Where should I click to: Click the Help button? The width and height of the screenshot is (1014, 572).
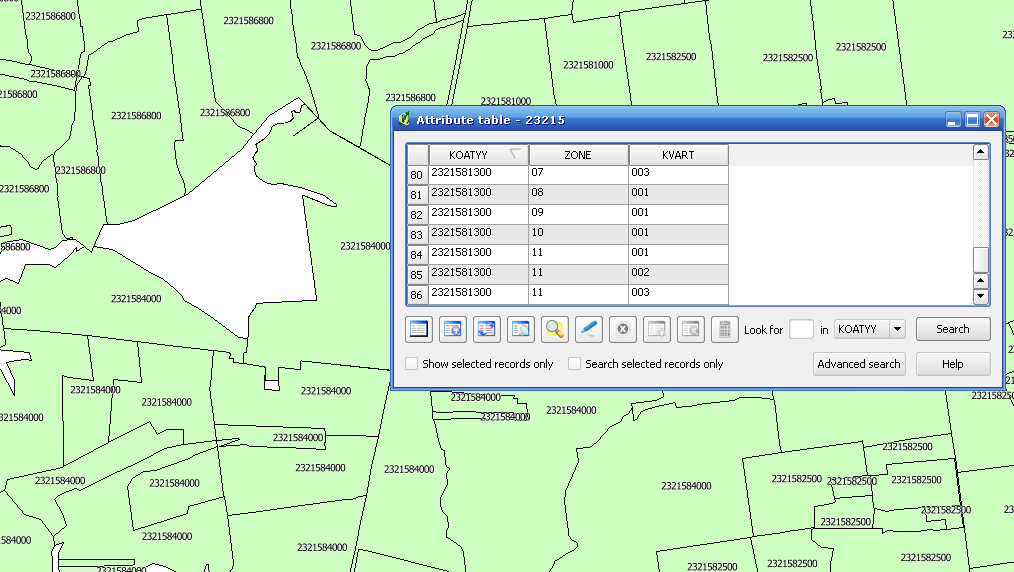tap(952, 364)
